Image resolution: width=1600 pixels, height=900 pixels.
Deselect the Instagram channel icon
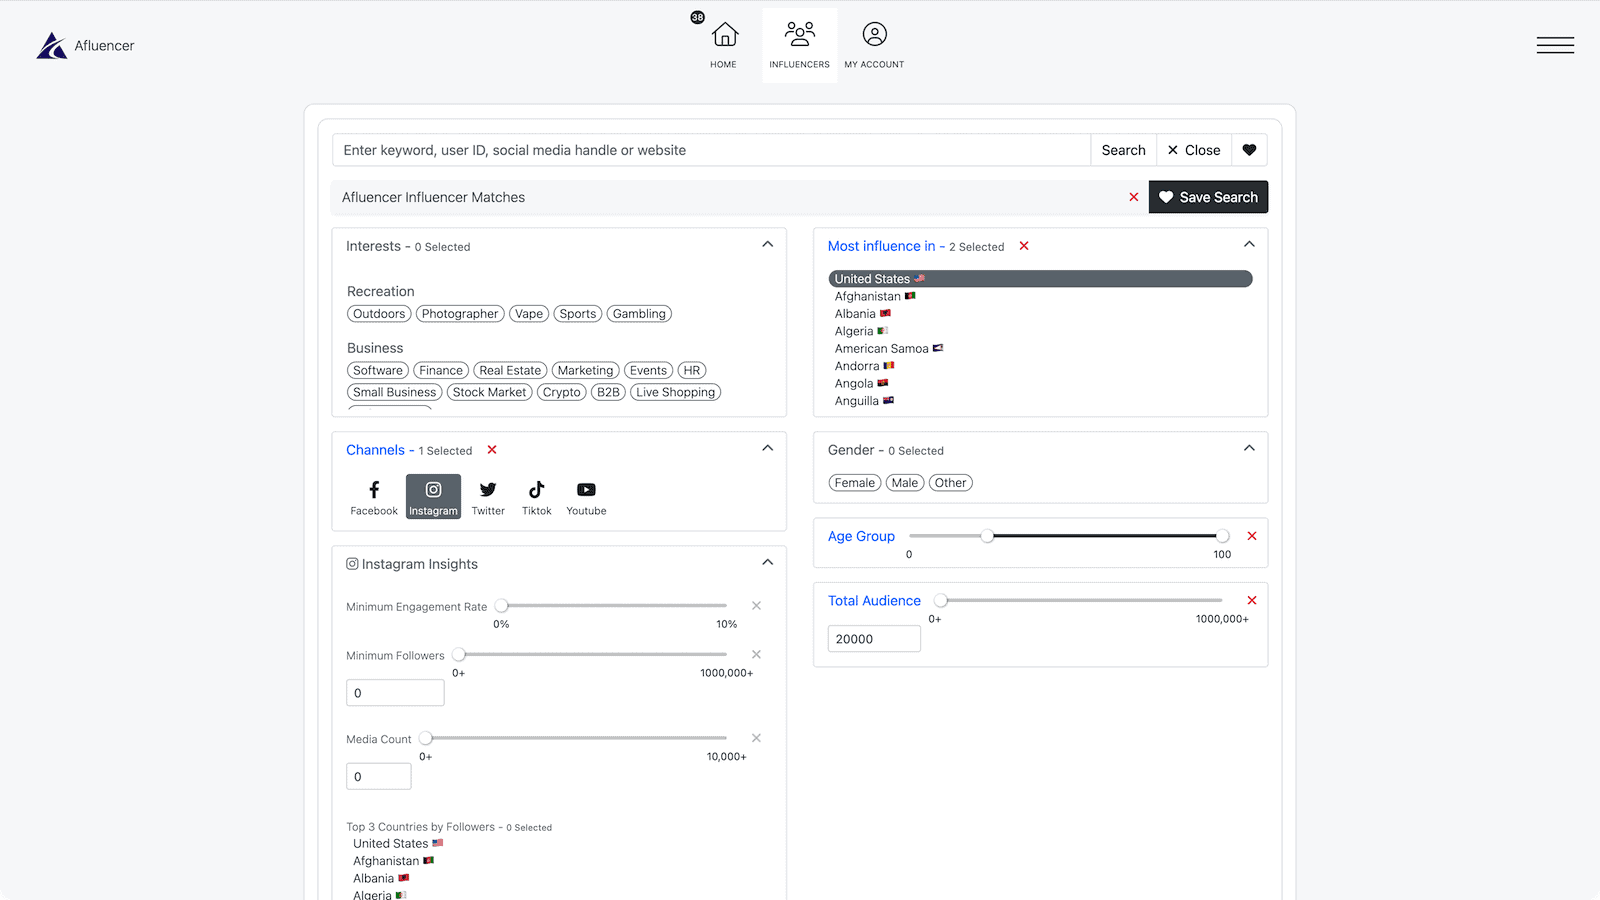coord(433,496)
